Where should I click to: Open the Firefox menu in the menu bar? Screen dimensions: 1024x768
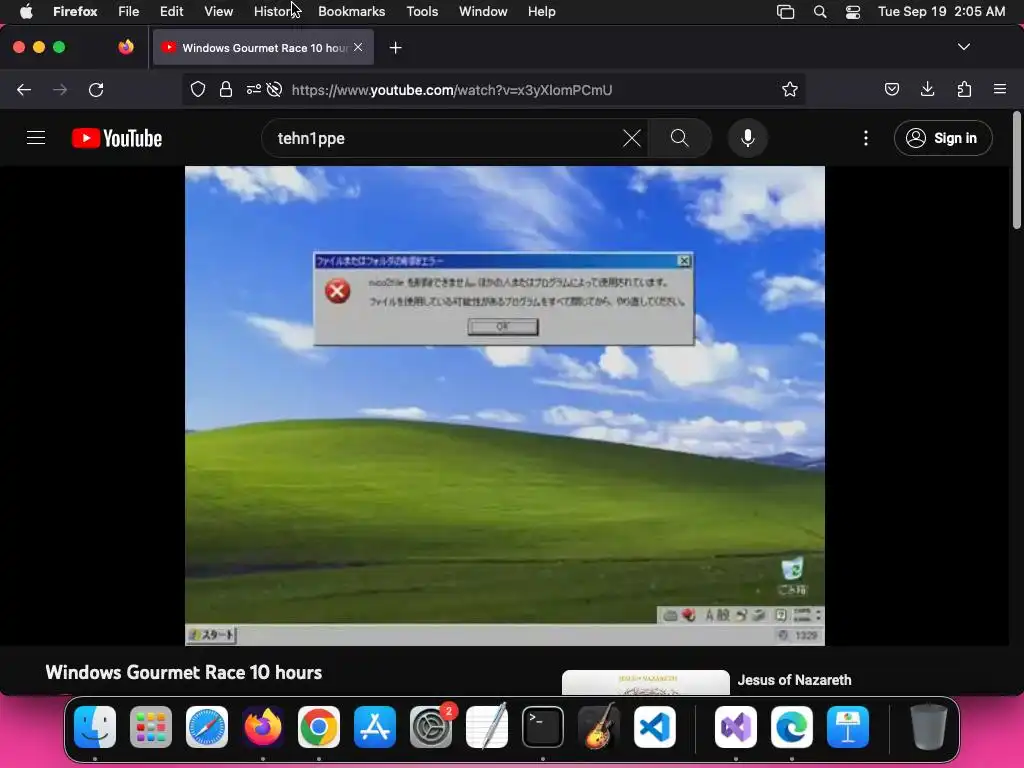click(x=75, y=11)
